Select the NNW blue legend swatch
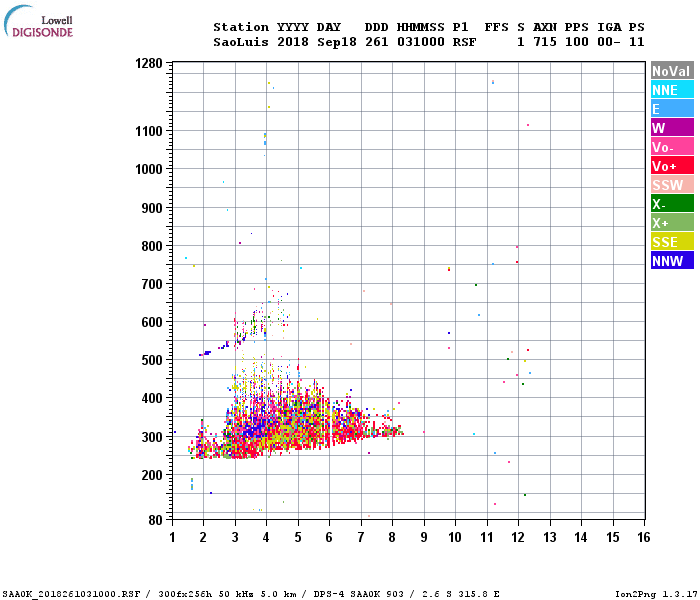Viewport: 700px width, 600px height. [x=672, y=260]
